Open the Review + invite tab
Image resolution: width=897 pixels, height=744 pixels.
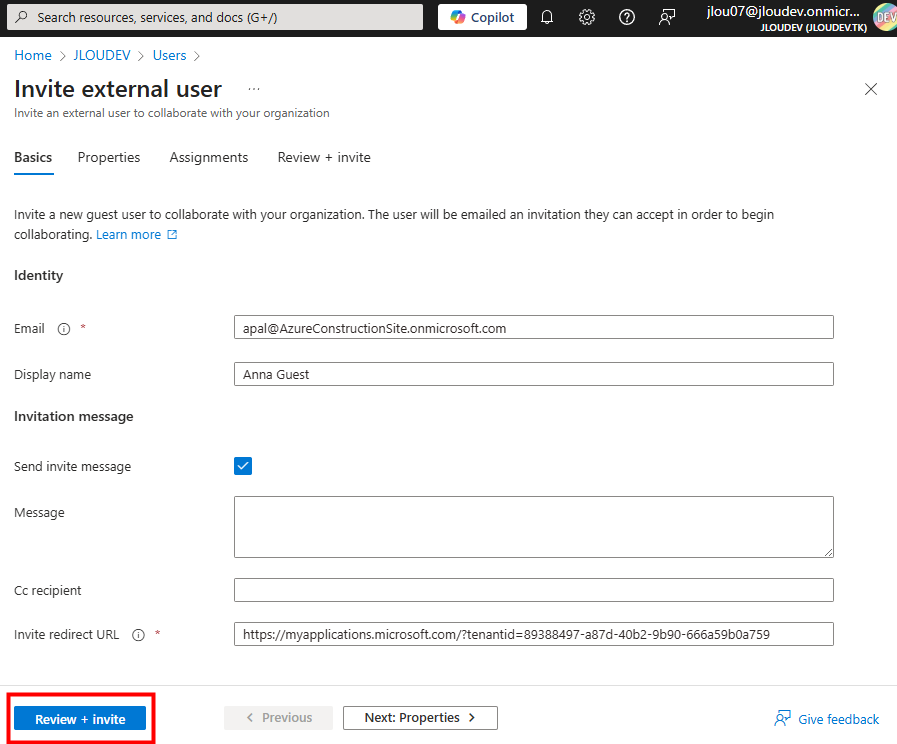[x=324, y=158]
